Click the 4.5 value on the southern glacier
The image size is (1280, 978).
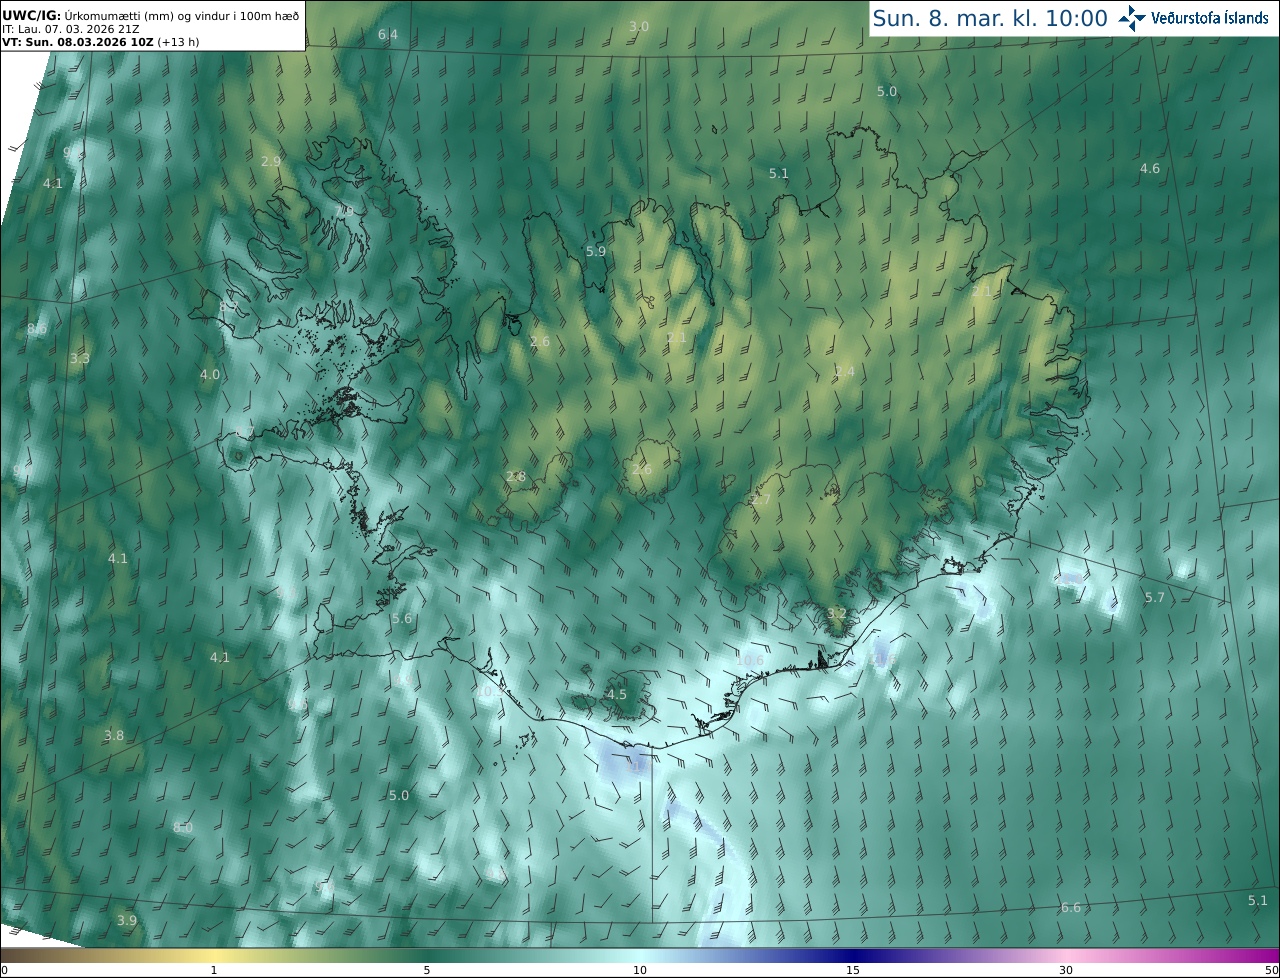tap(617, 694)
